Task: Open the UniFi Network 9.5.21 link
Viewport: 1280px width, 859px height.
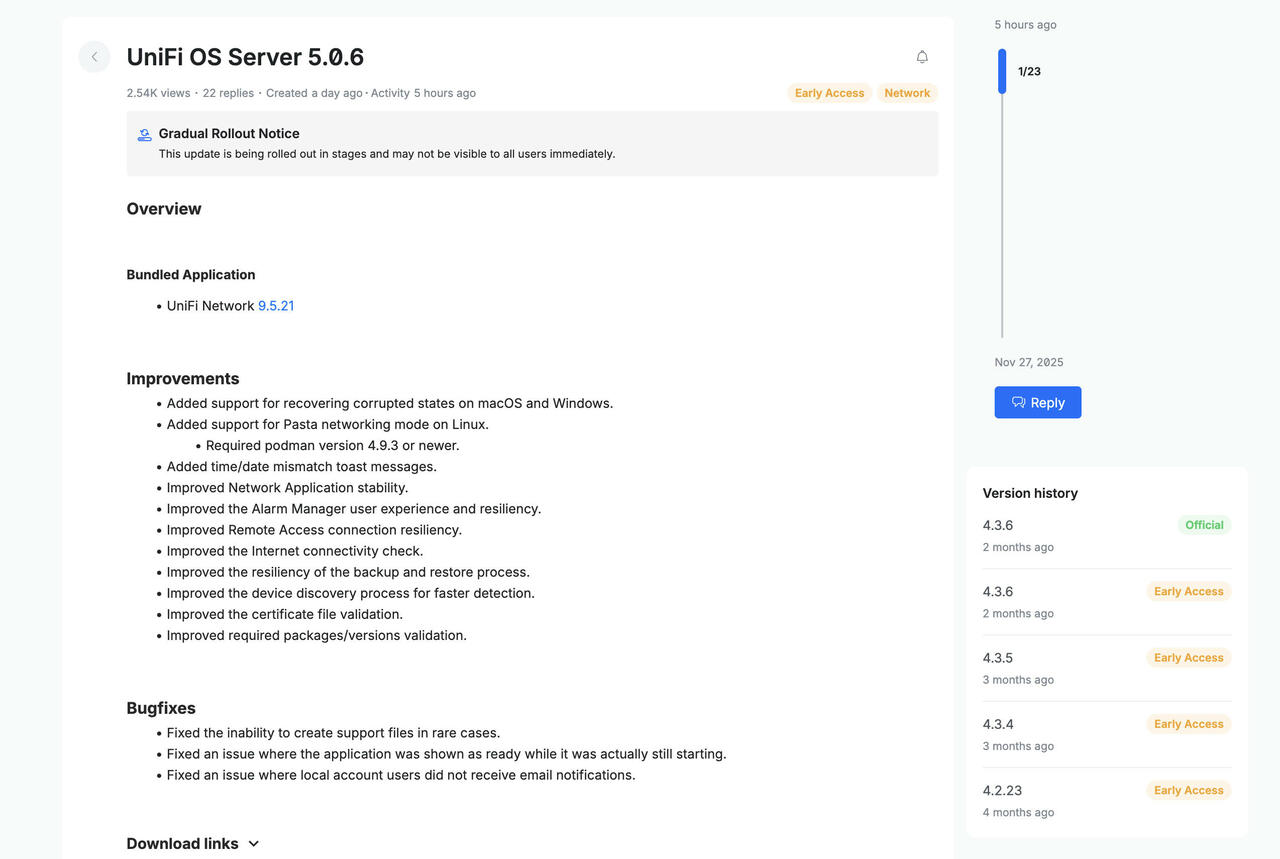Action: point(276,305)
